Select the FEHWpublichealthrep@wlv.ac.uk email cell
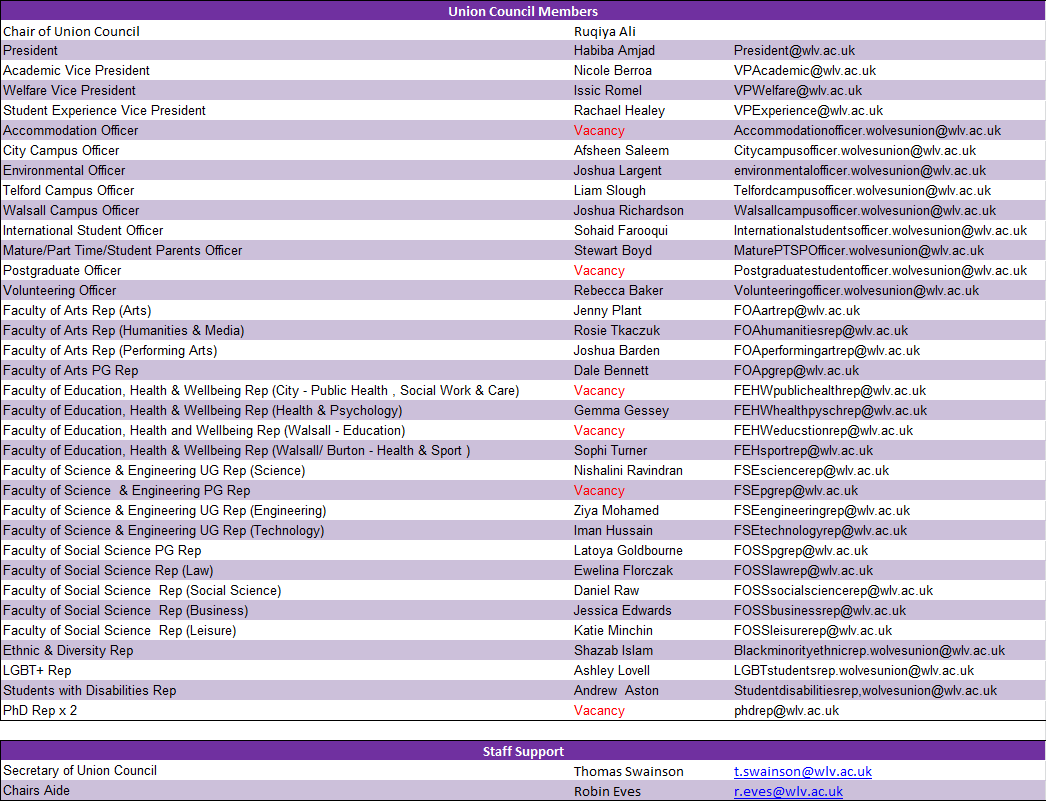1047x802 pixels. pyautogui.click(x=830, y=391)
